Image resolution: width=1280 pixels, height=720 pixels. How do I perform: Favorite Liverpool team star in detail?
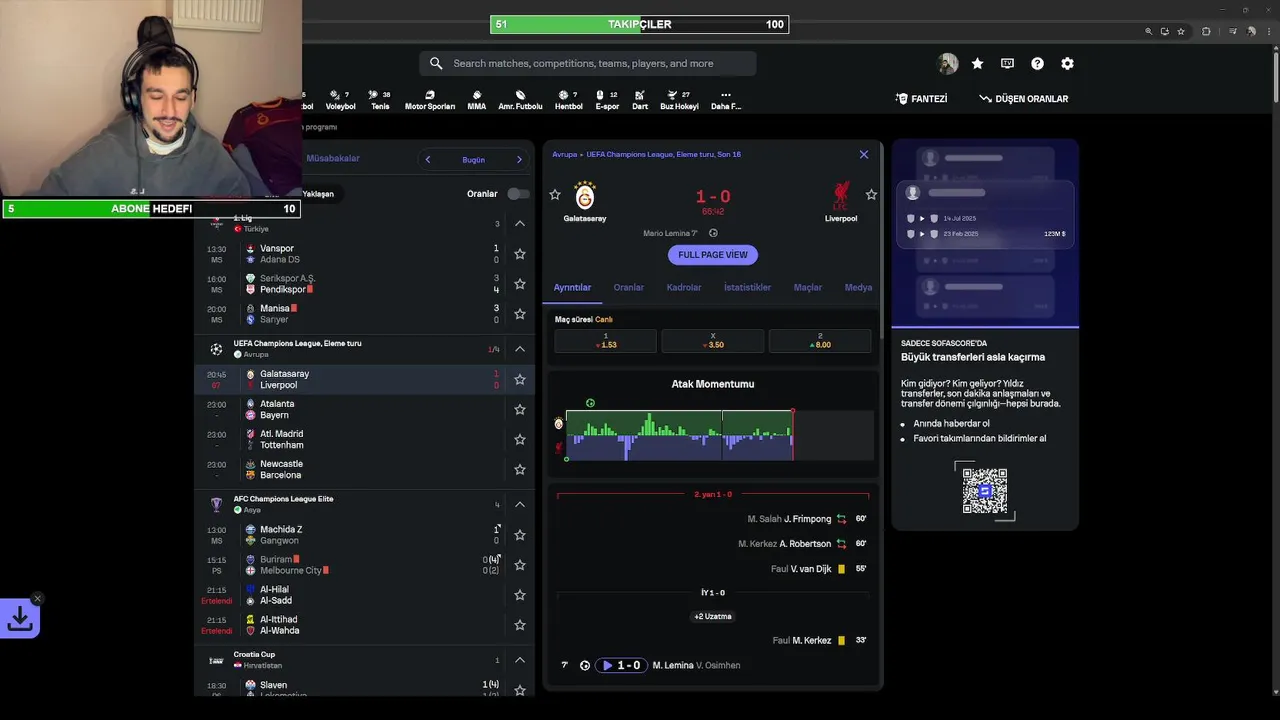(871, 195)
